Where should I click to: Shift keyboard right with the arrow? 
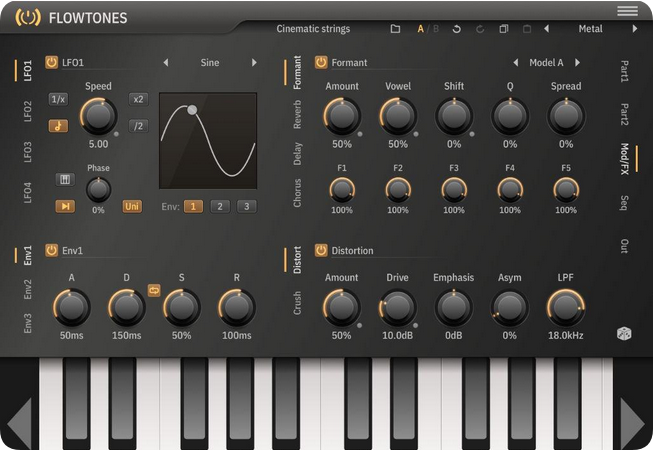tap(632, 423)
